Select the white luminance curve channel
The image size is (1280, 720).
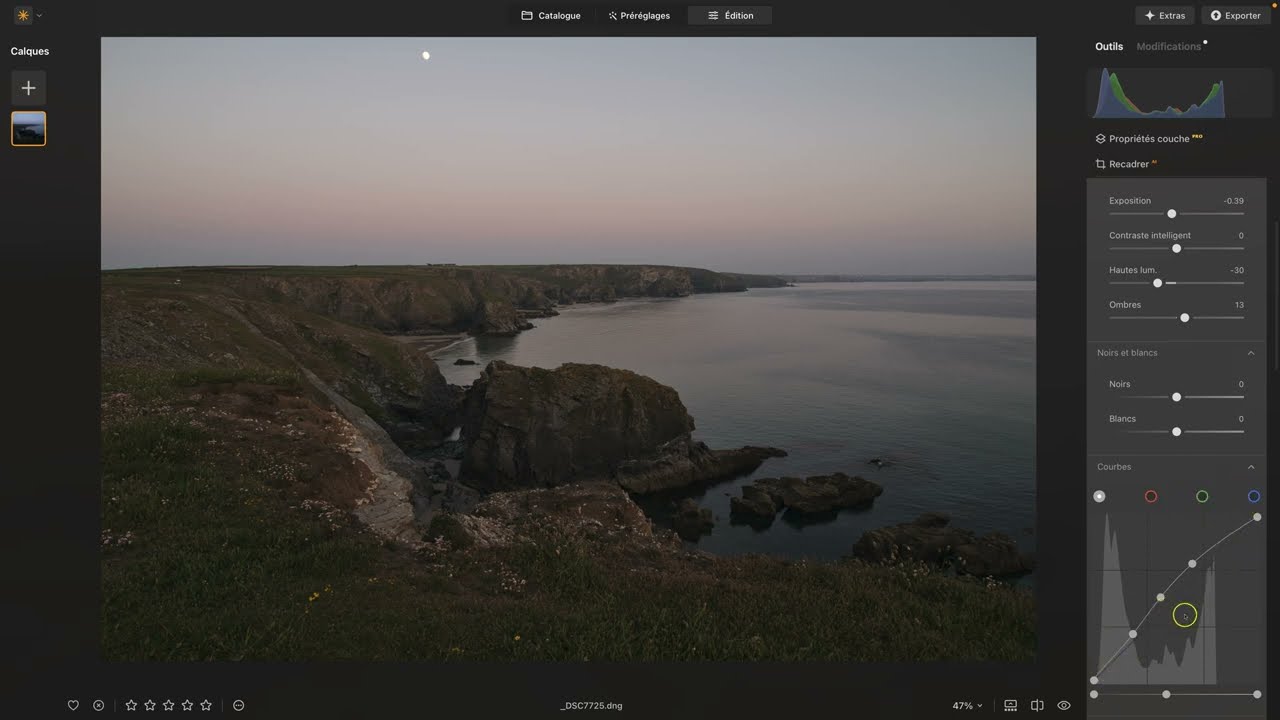[x=1099, y=496]
